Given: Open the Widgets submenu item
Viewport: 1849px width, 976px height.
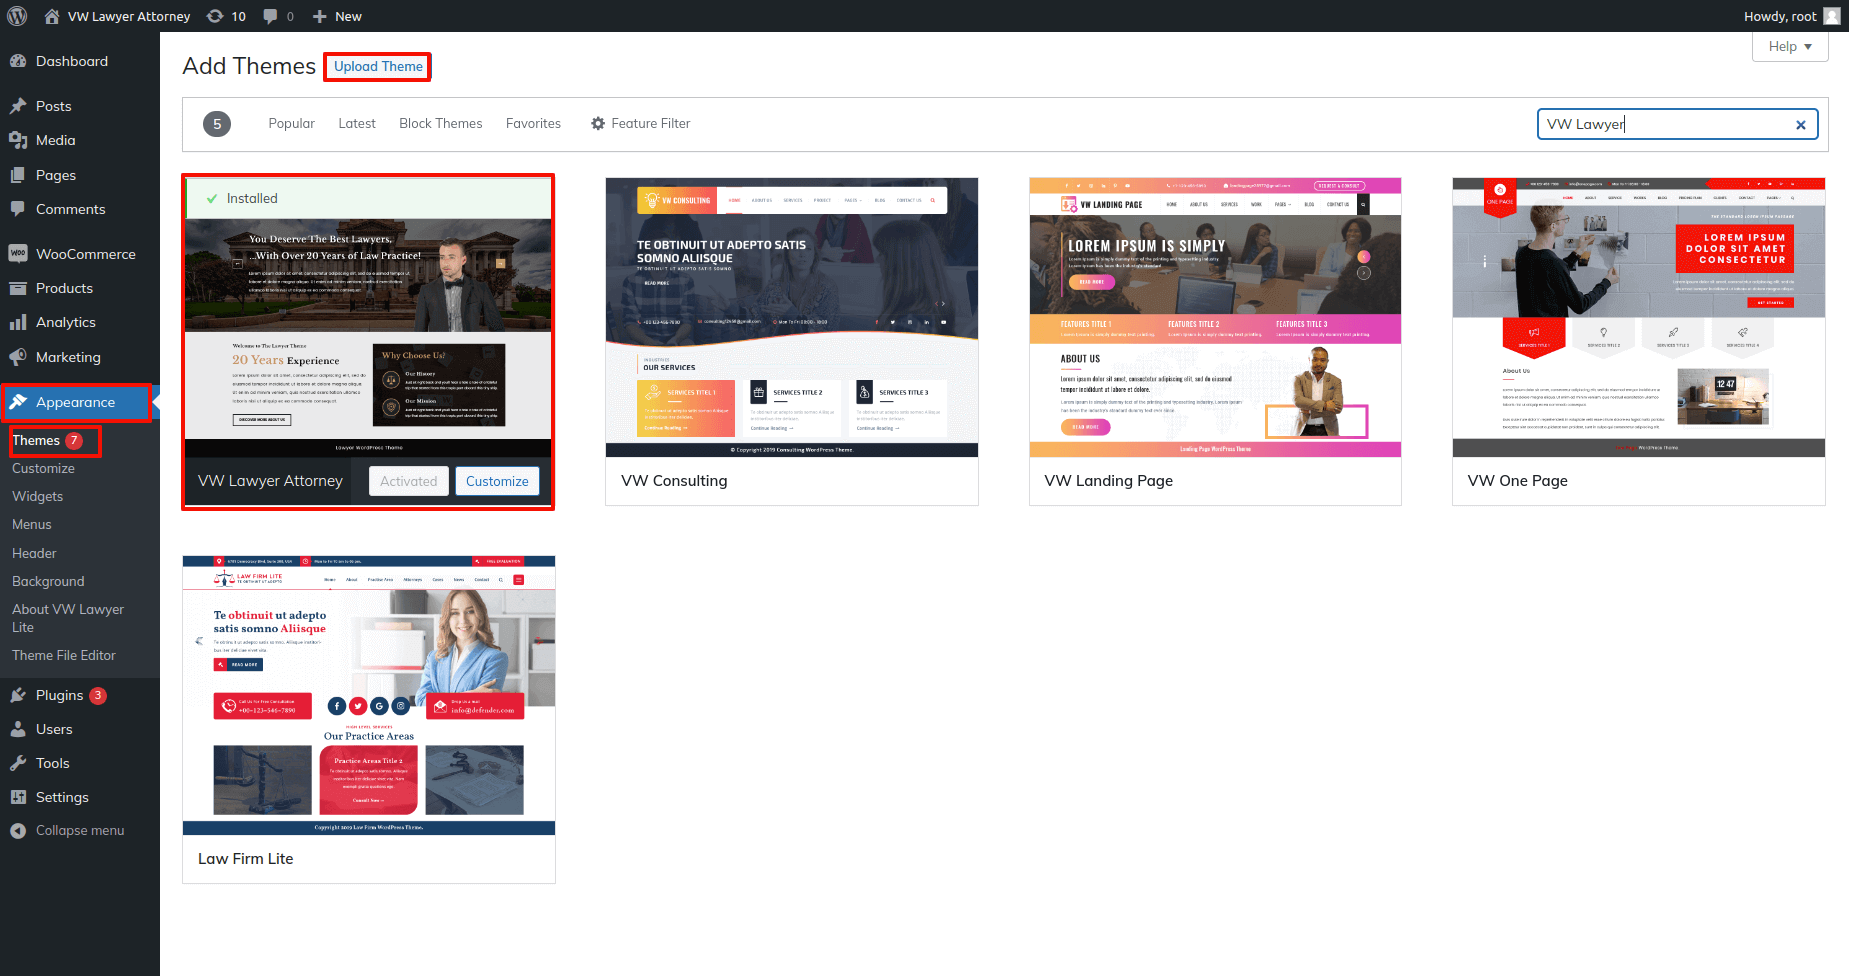Looking at the screenshot, I should pos(37,496).
